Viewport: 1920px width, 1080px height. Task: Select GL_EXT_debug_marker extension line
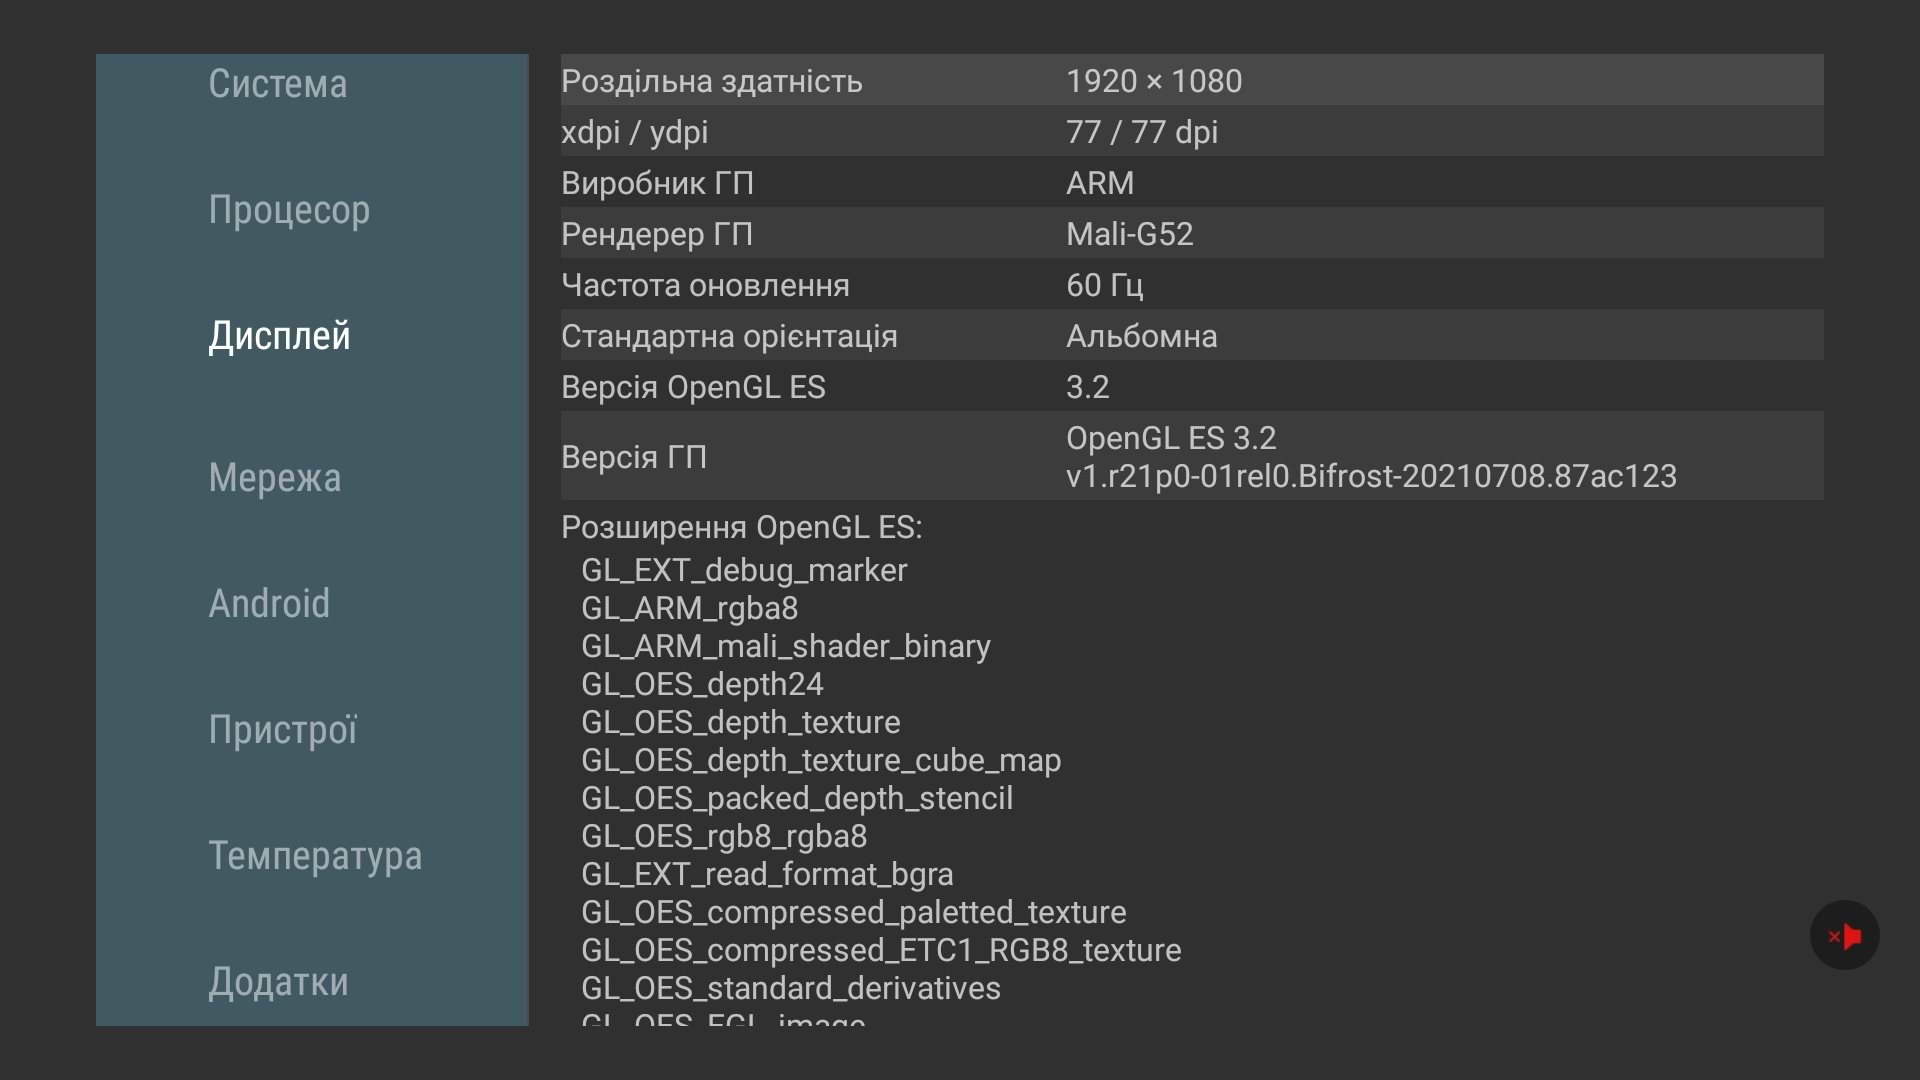click(x=744, y=570)
